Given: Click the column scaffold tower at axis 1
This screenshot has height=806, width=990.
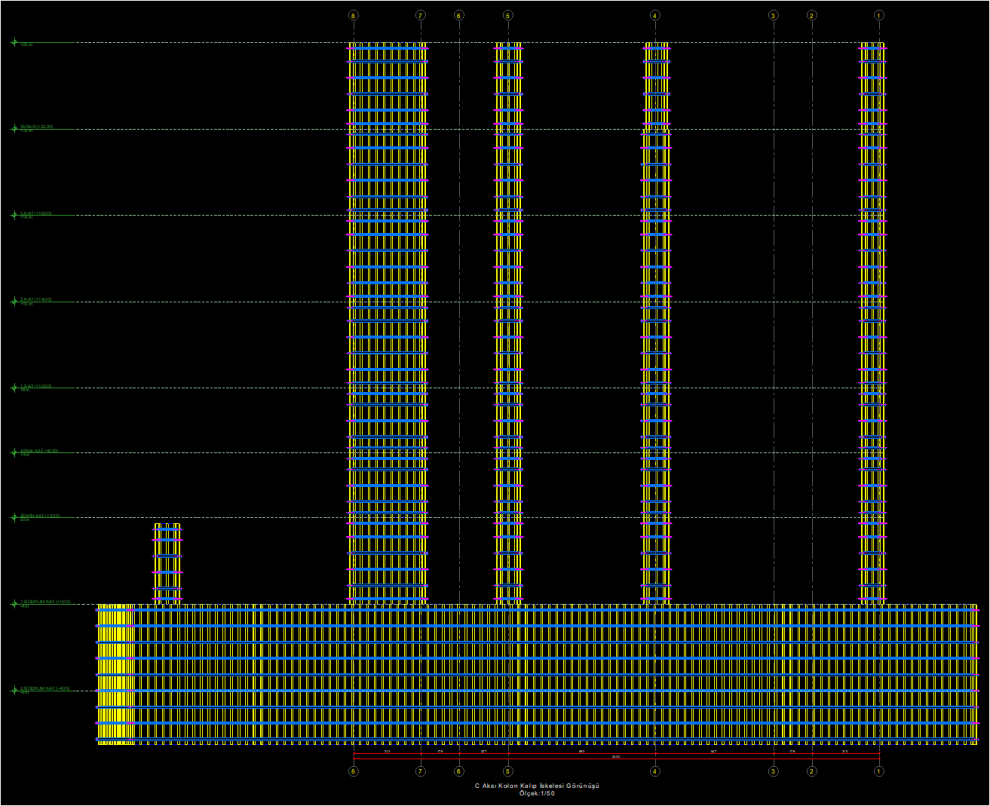Looking at the screenshot, I should click(x=873, y=320).
